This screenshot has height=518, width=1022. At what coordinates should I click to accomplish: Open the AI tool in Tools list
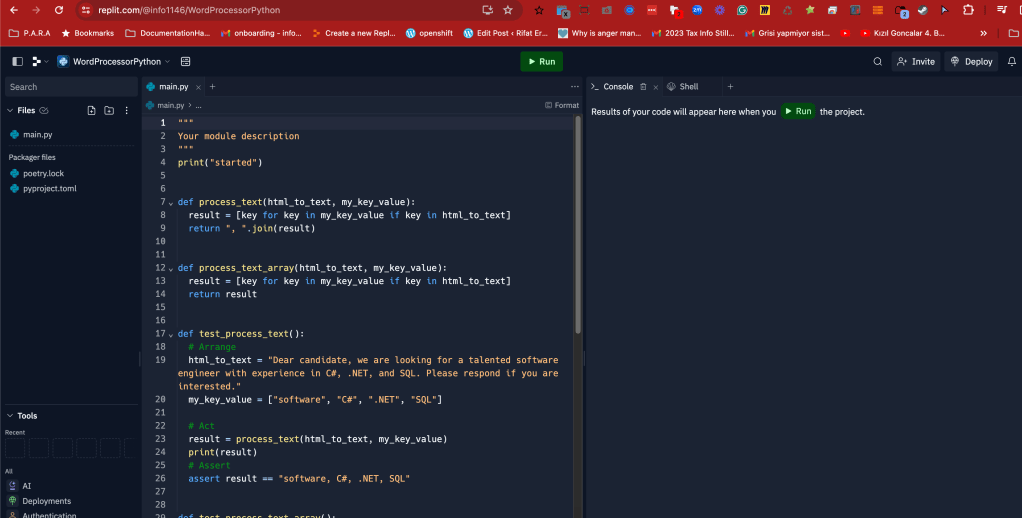[26, 486]
